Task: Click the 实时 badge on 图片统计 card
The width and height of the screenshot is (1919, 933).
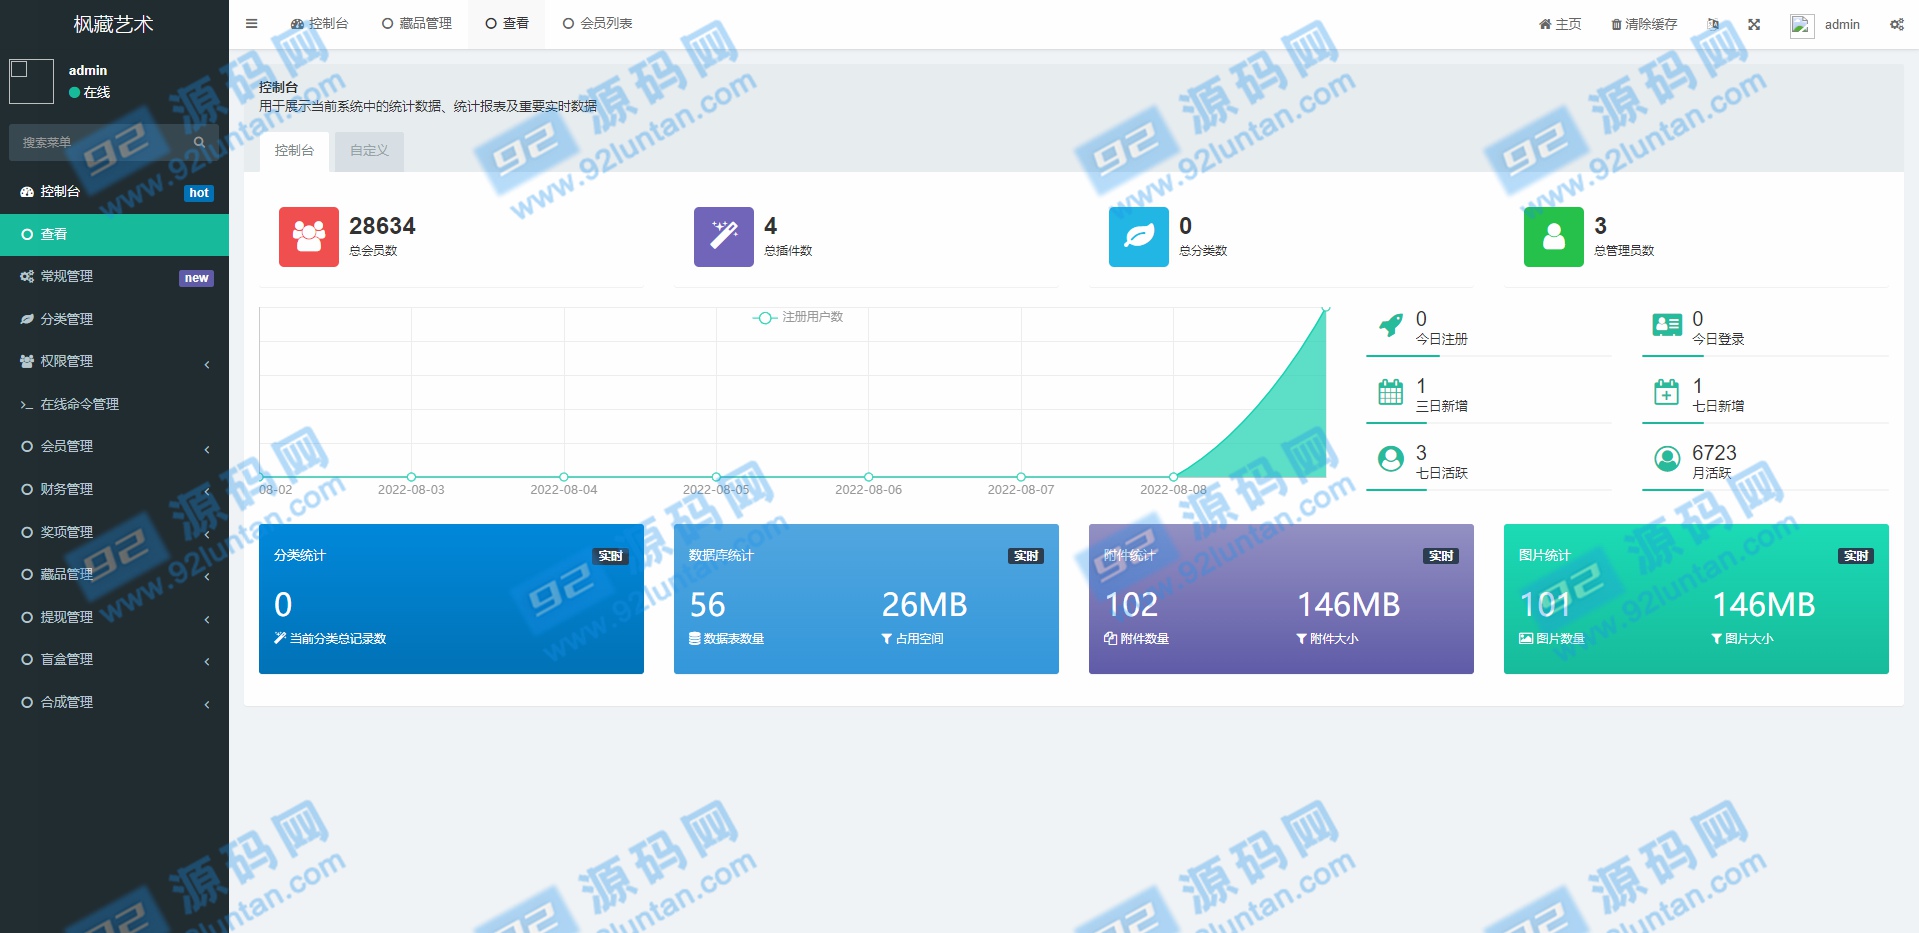Action: 1856,556
